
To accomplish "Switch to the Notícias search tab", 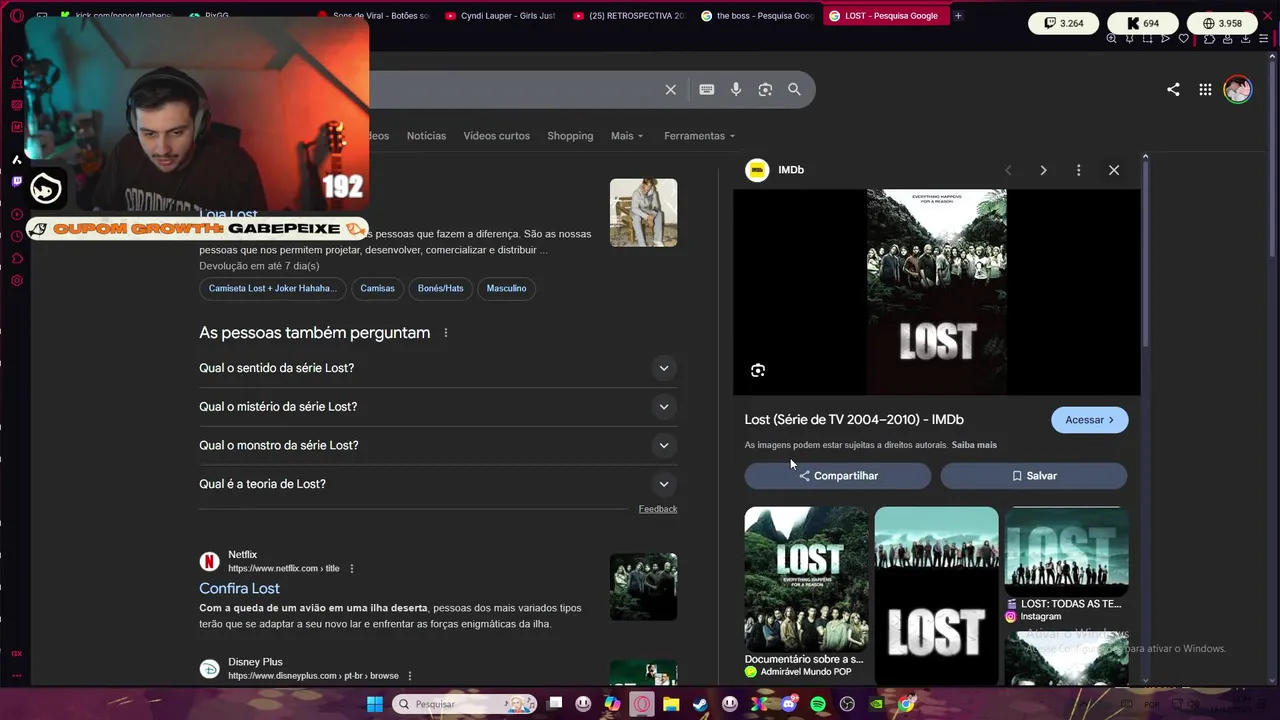I will point(426,136).
